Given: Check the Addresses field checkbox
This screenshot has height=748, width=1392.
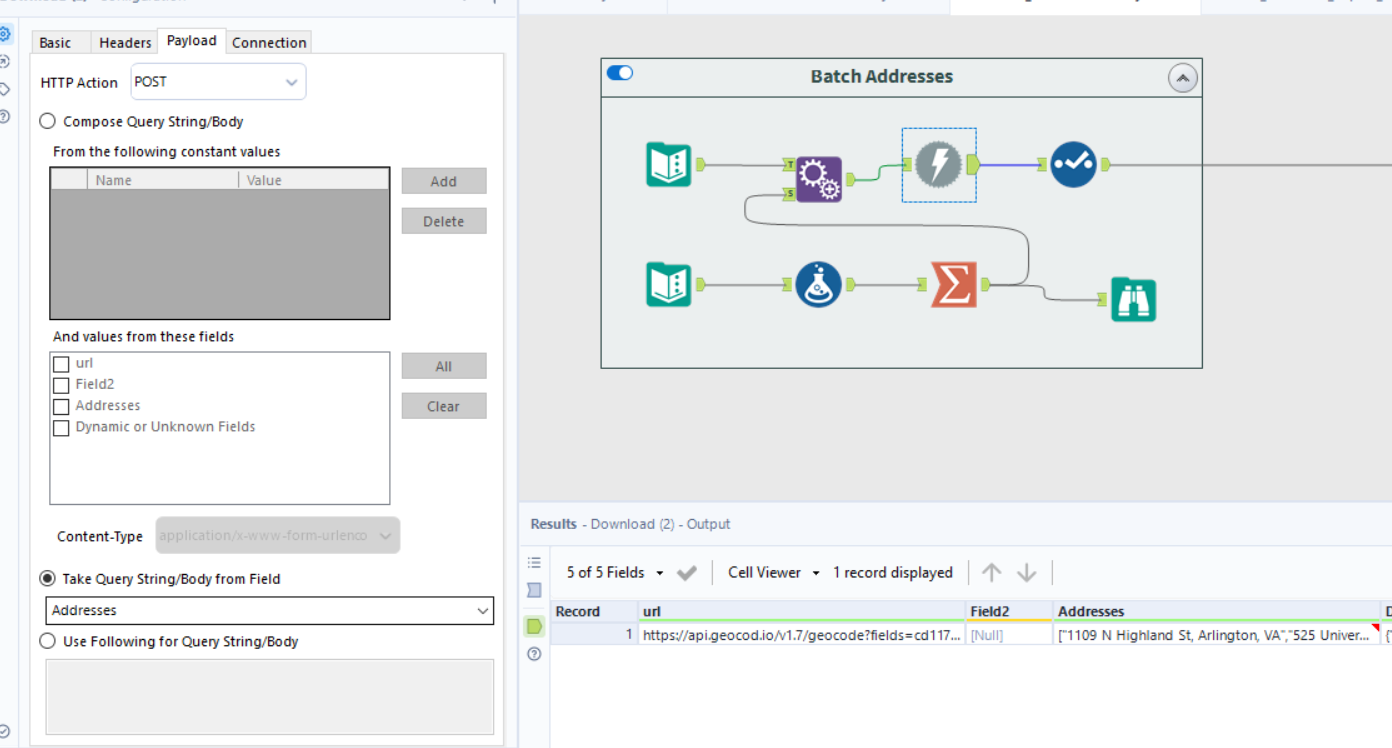Looking at the screenshot, I should [x=61, y=406].
